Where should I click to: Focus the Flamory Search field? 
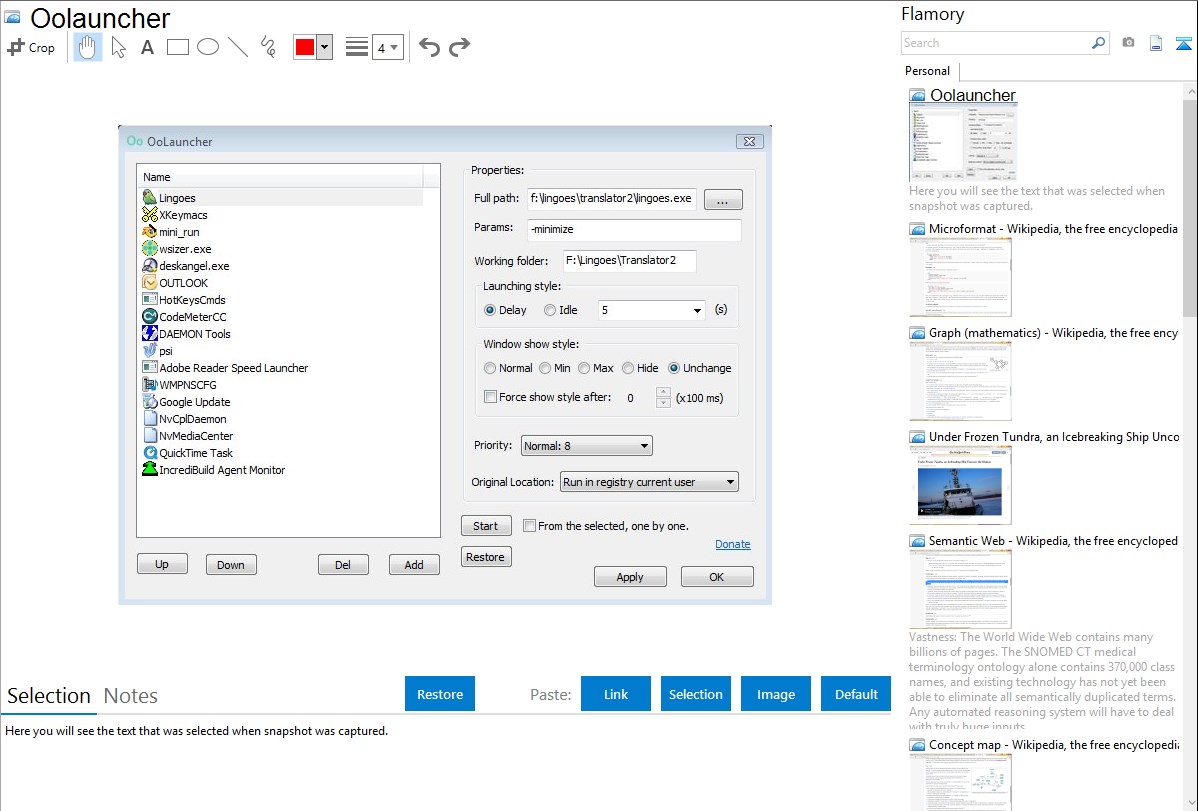(996, 43)
